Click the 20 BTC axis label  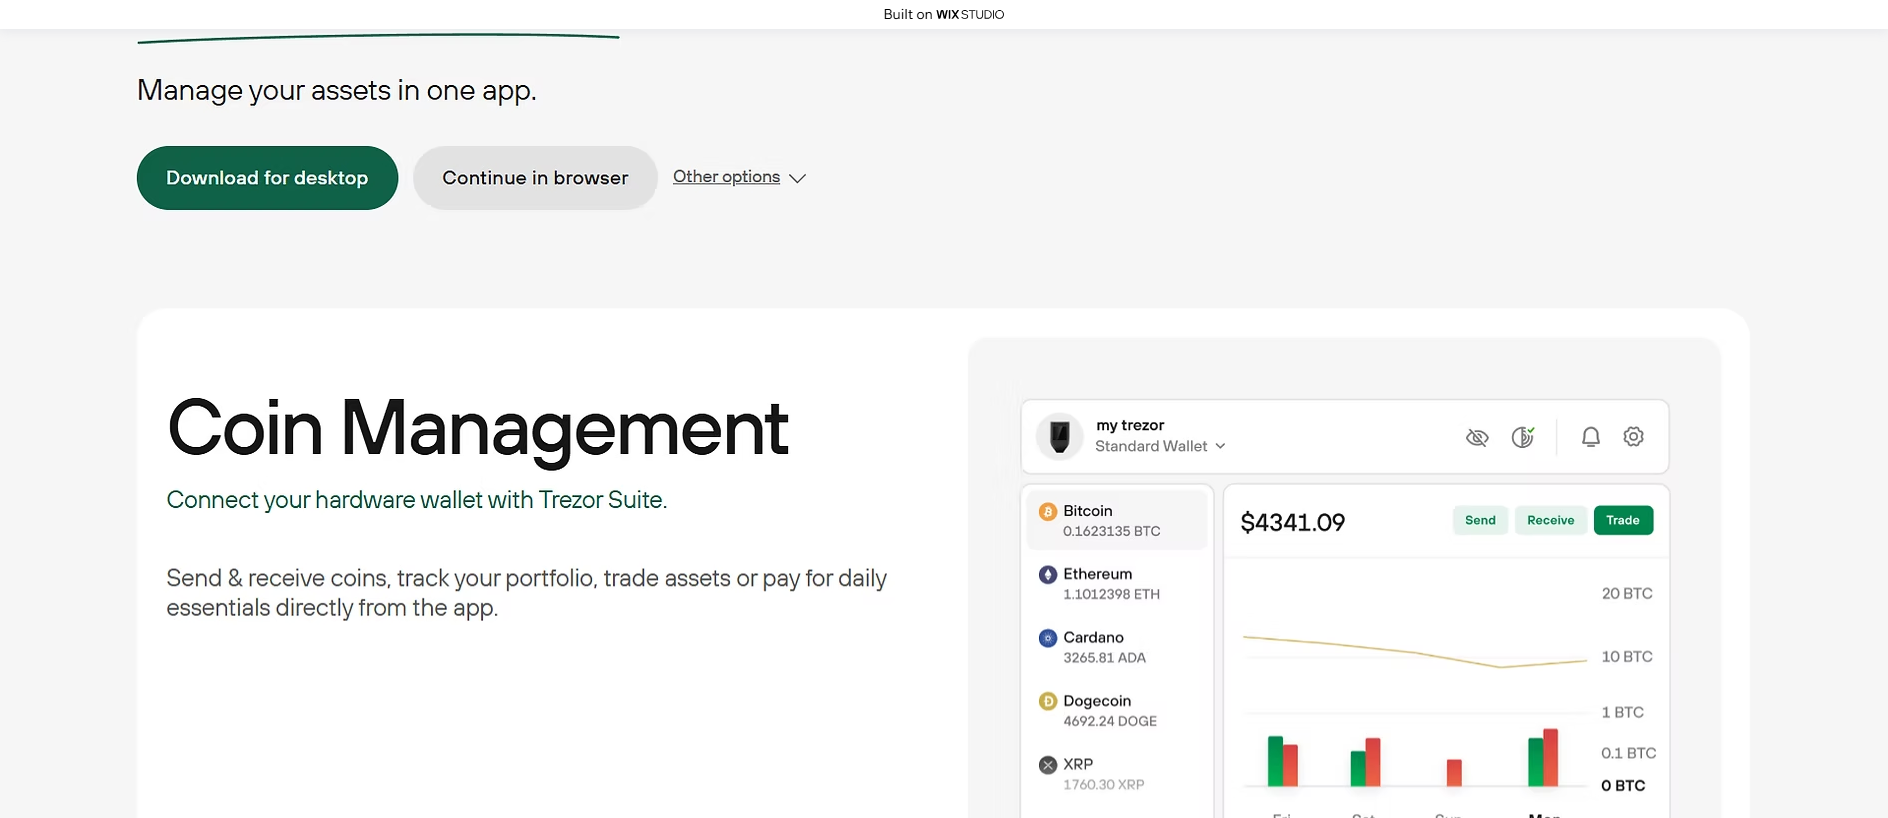coord(1627,593)
